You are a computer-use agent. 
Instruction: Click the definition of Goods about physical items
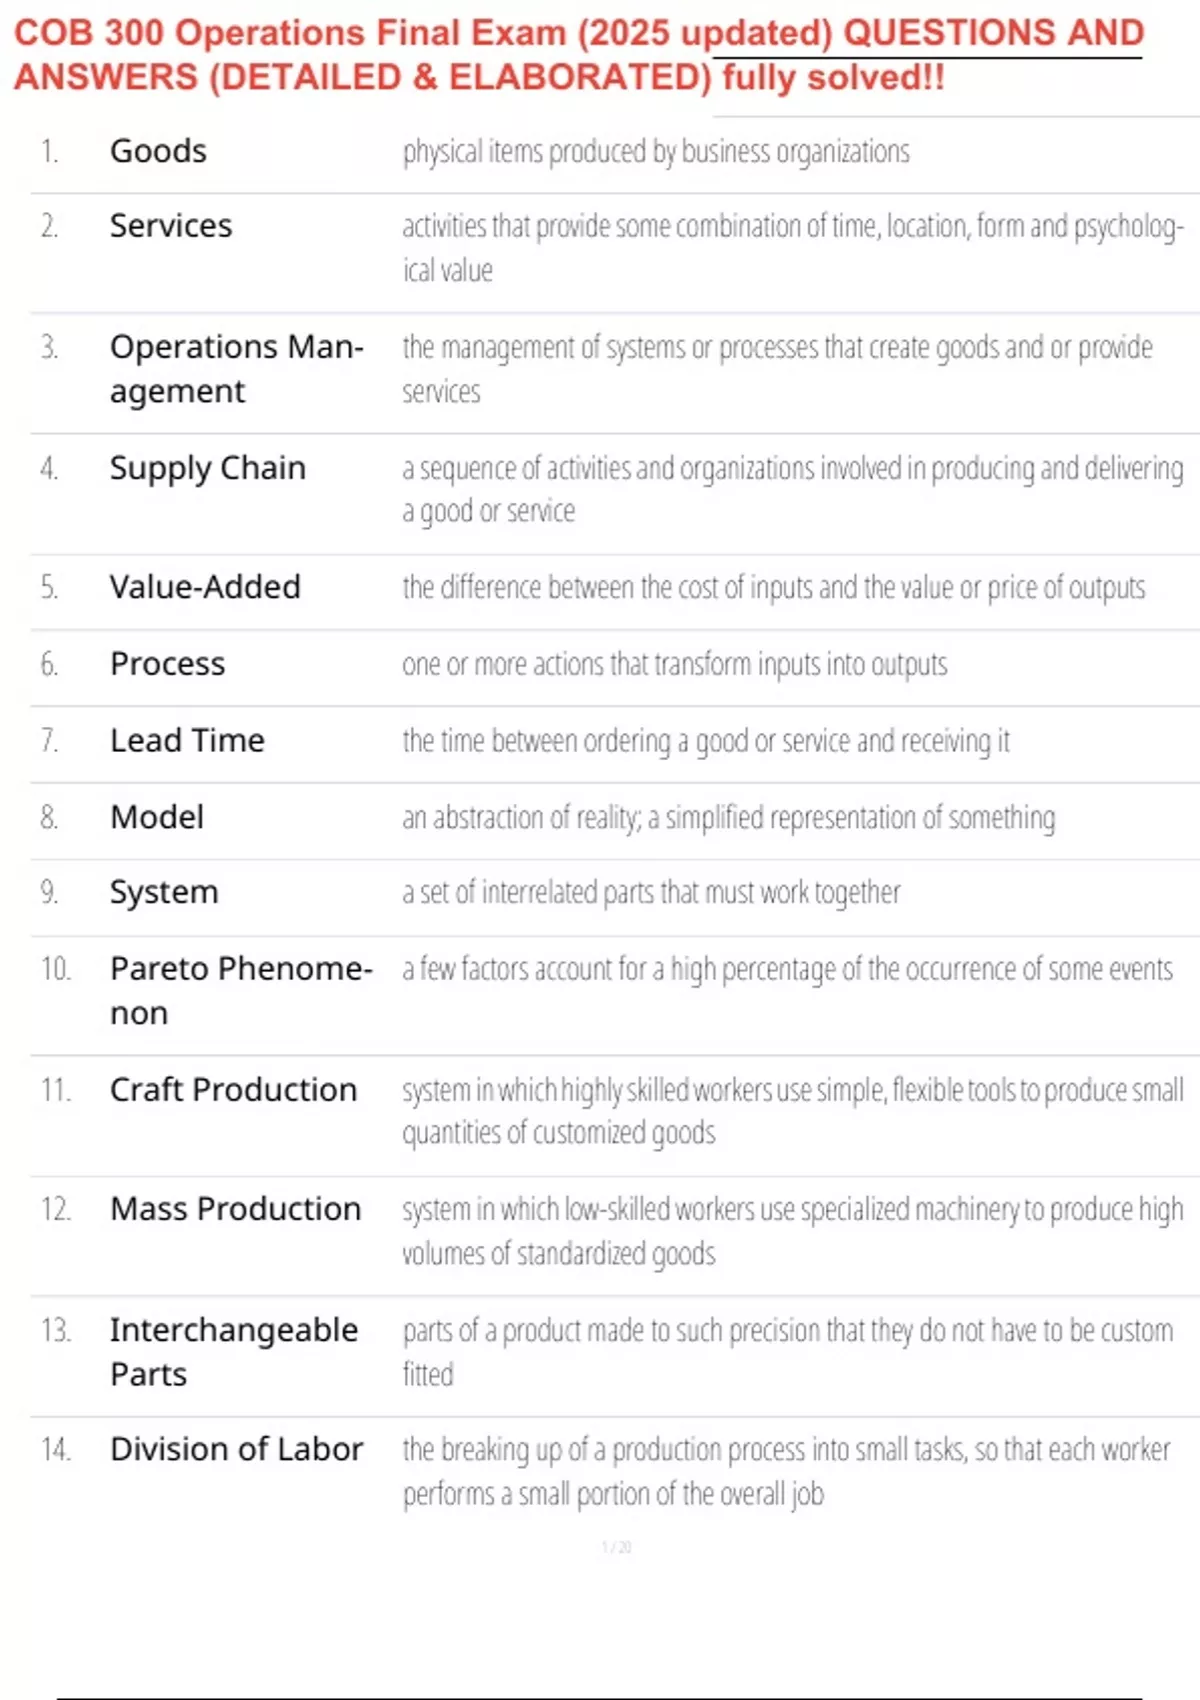656,152
